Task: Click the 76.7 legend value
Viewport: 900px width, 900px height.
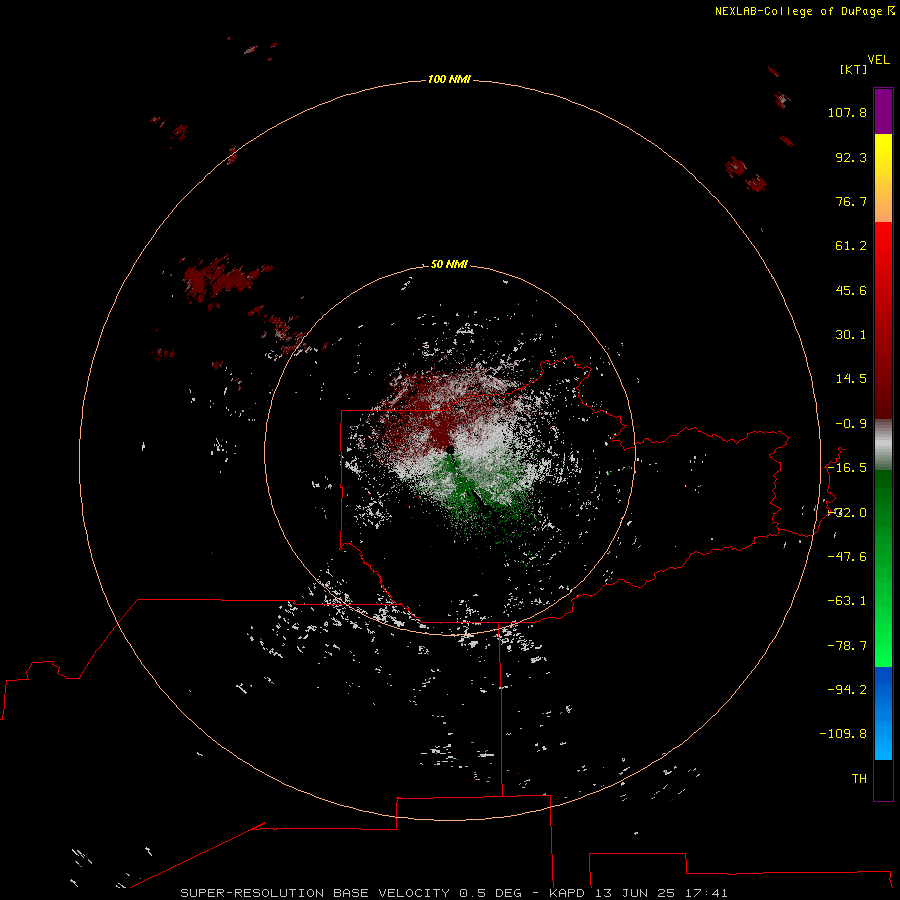Action: pos(851,201)
